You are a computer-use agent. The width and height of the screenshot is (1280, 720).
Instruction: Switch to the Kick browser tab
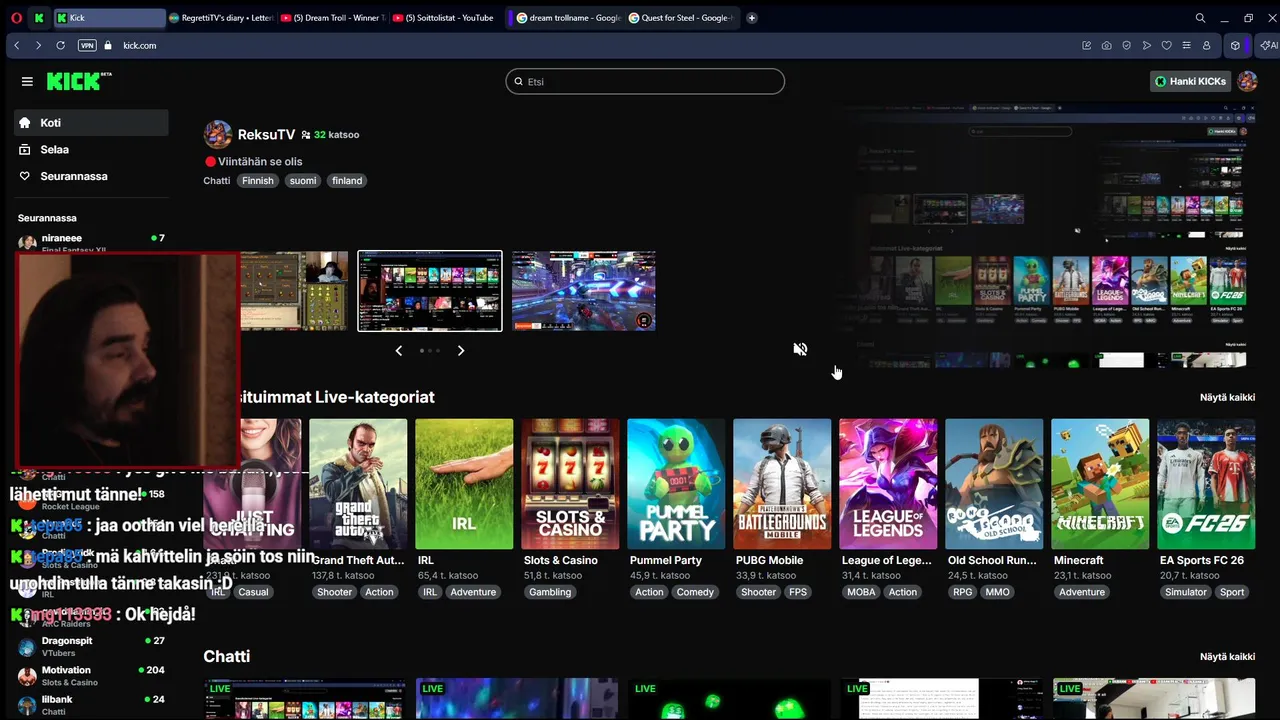108,18
